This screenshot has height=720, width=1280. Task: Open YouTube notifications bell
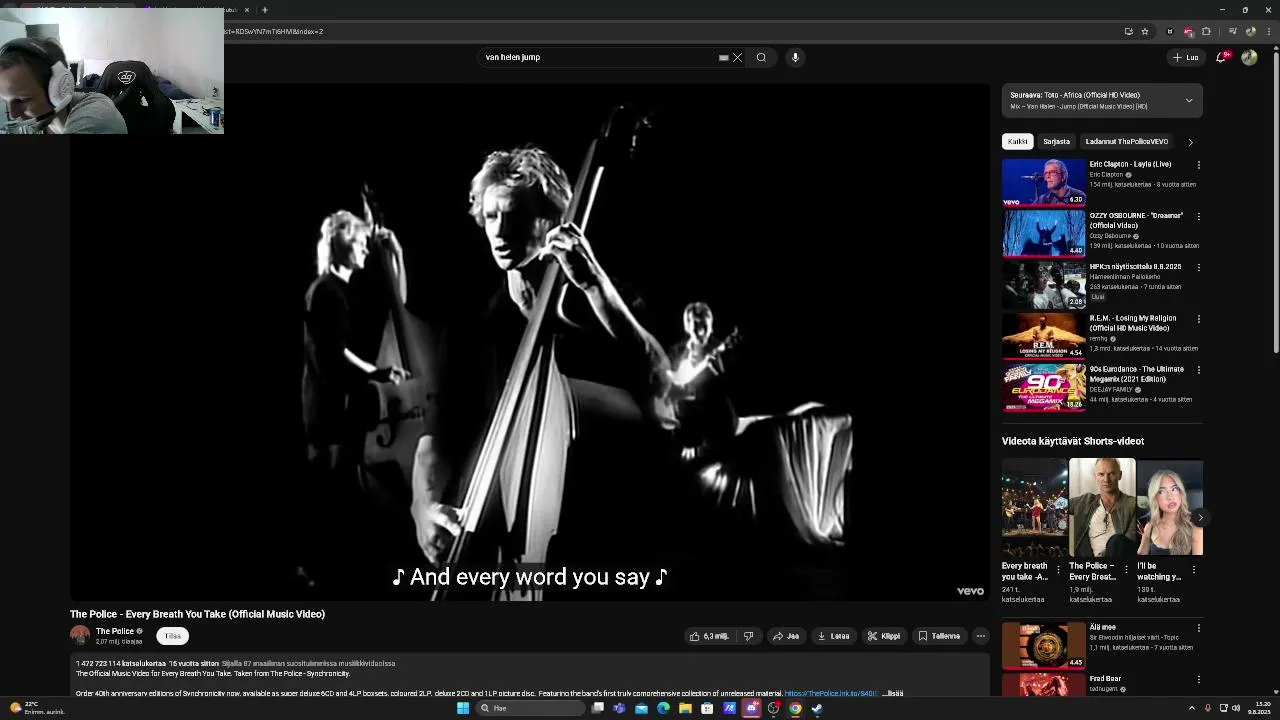1221,57
